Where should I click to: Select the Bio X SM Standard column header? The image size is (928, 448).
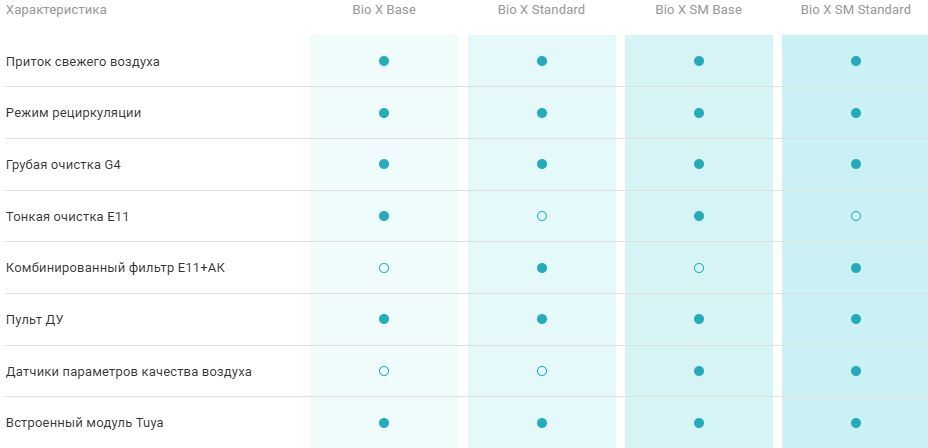pyautogui.click(x=856, y=10)
